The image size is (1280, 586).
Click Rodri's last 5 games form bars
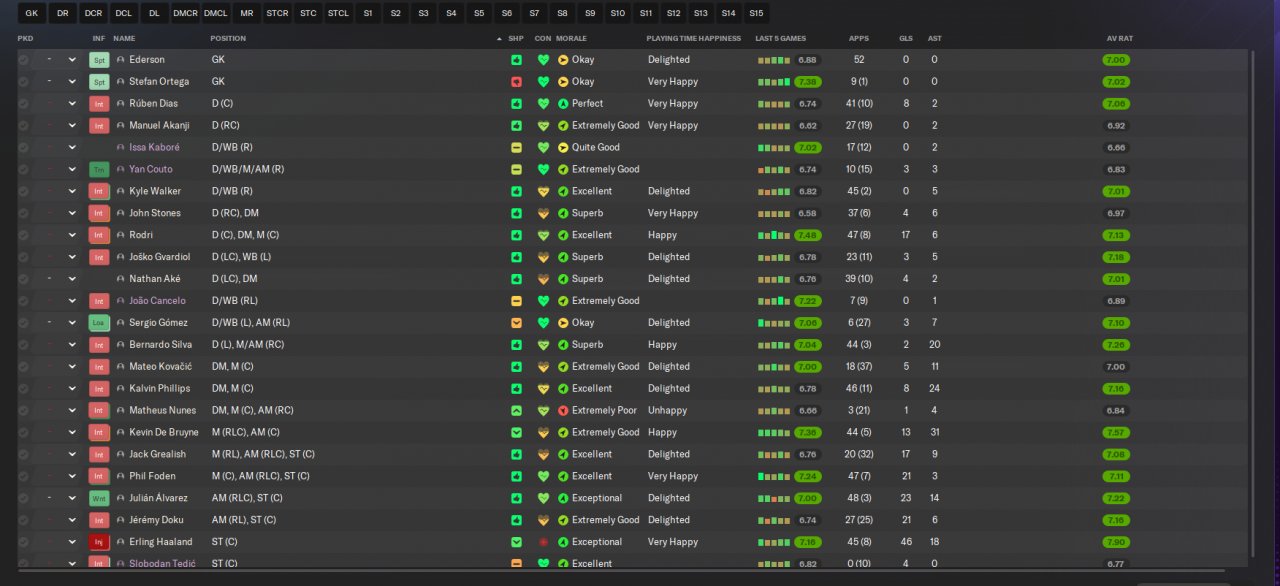click(774, 235)
